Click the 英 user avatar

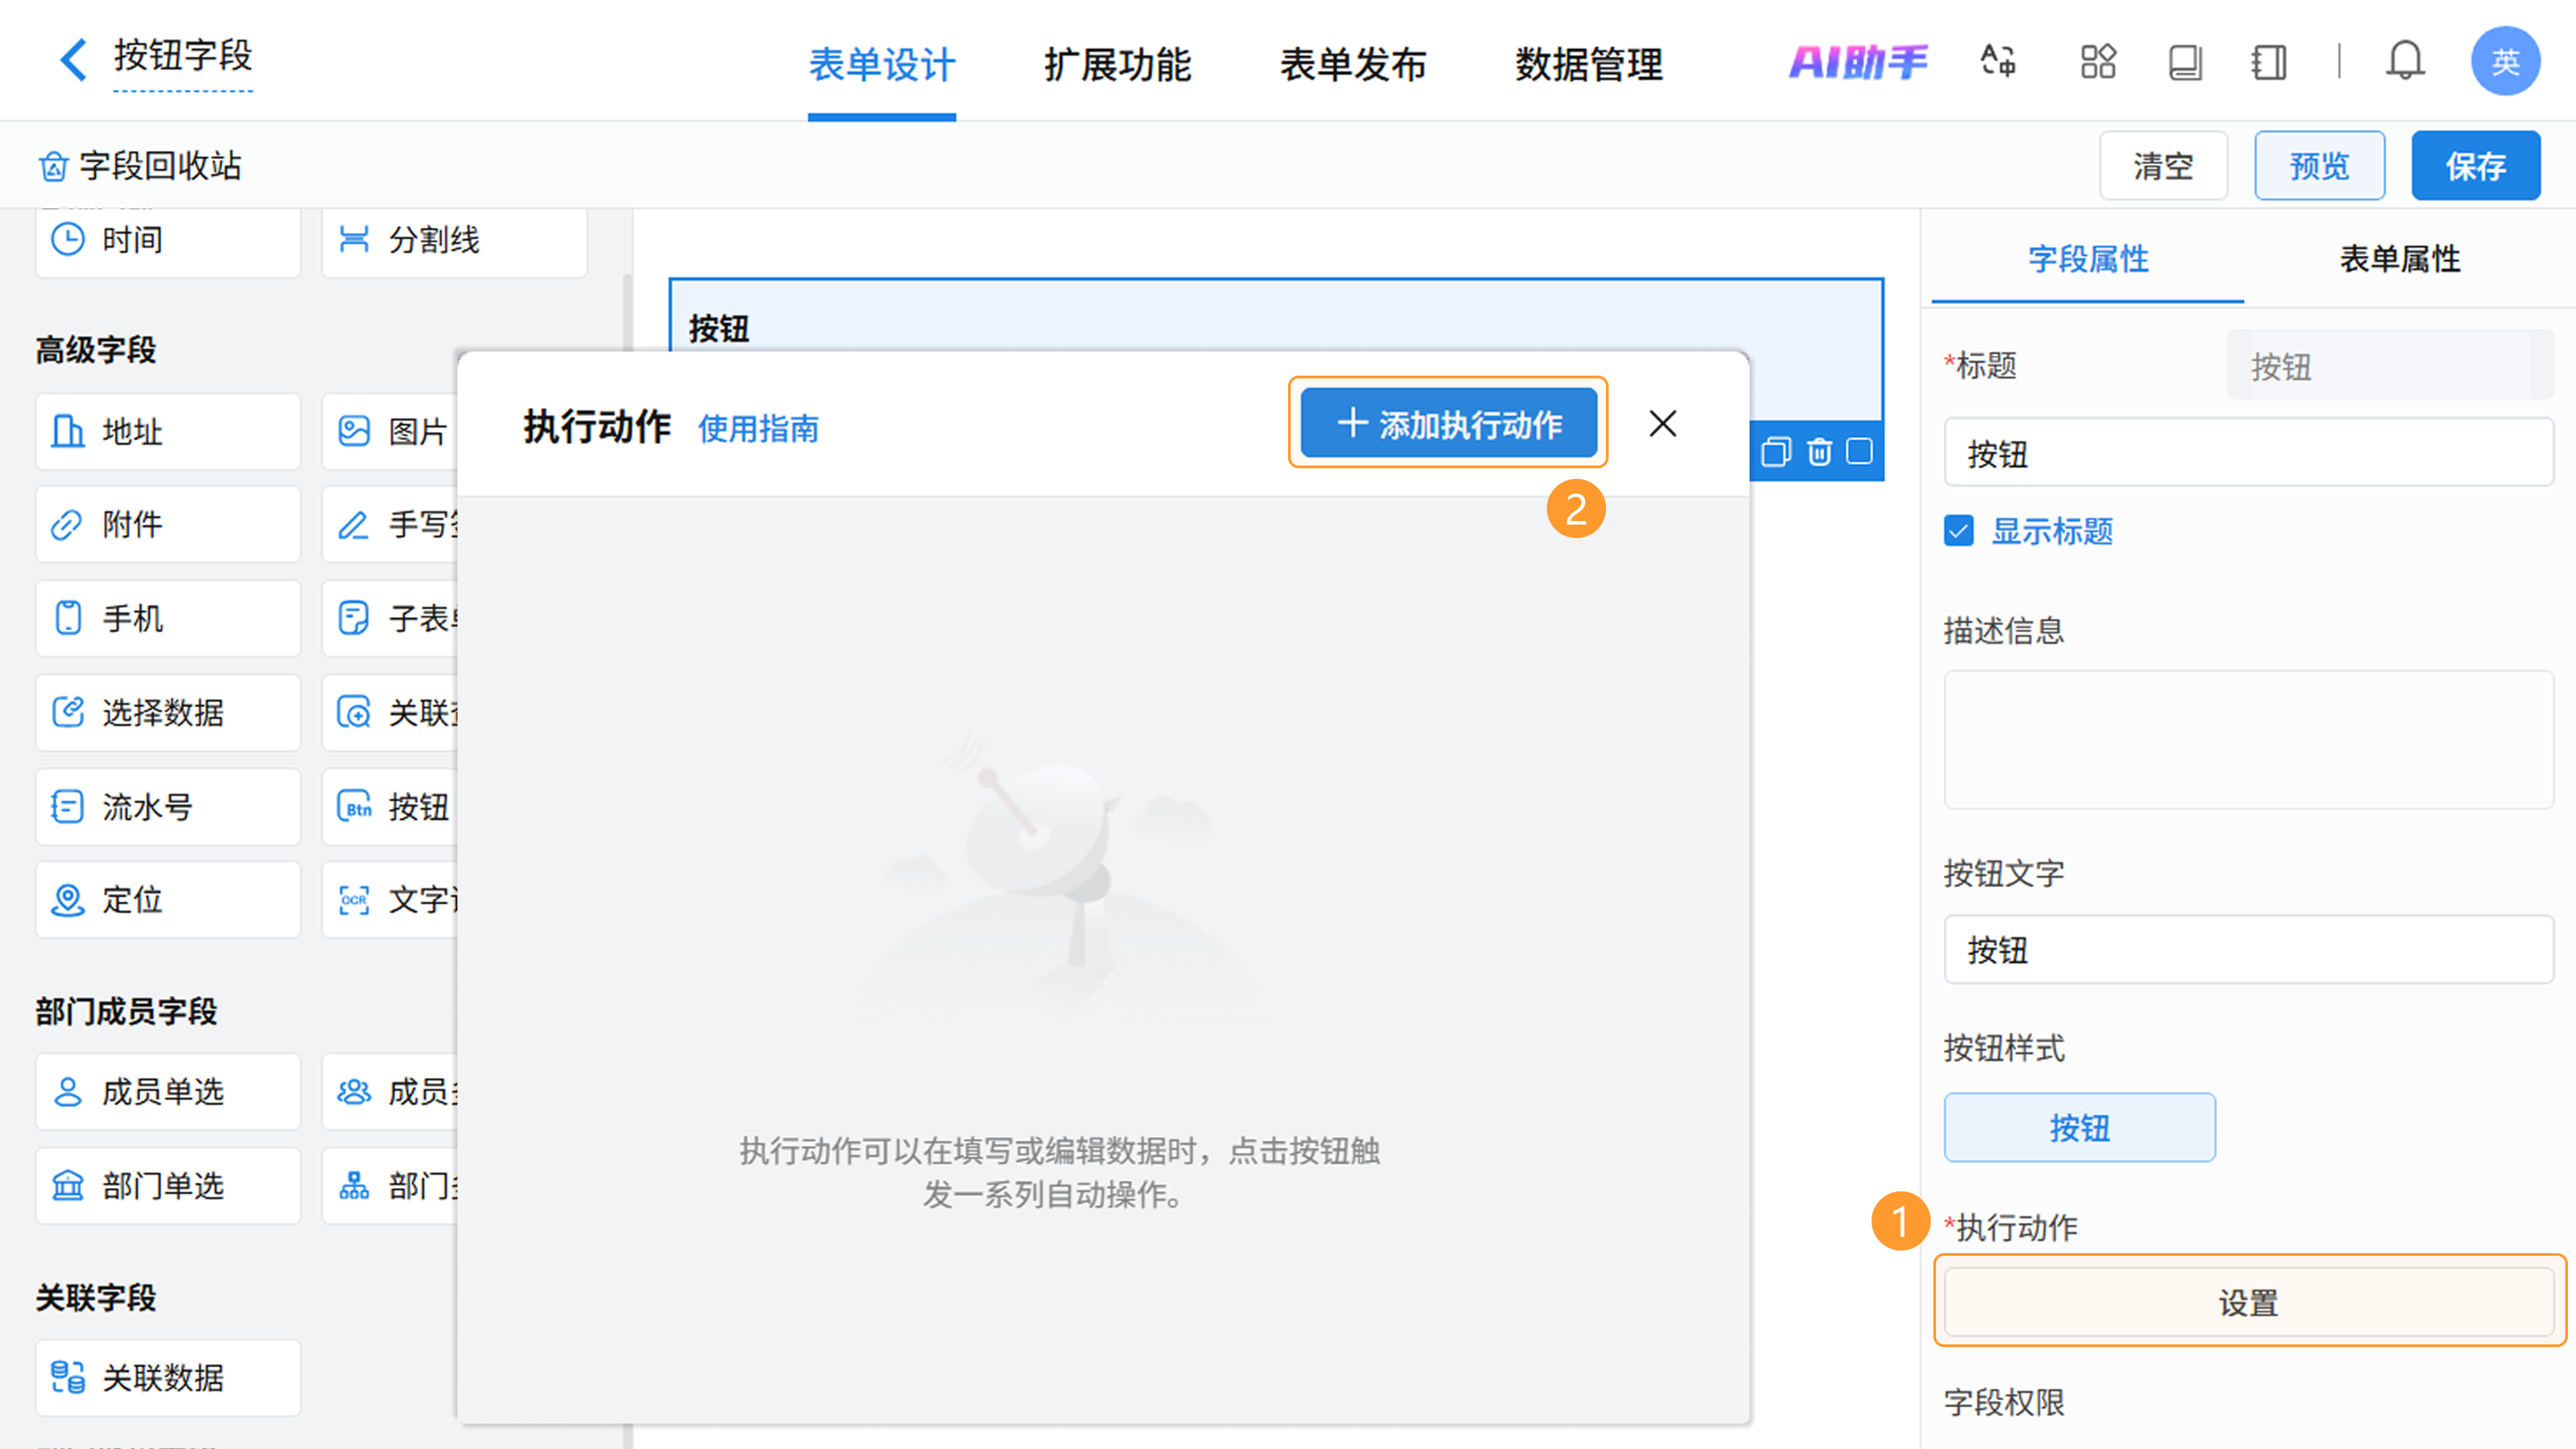(2504, 62)
